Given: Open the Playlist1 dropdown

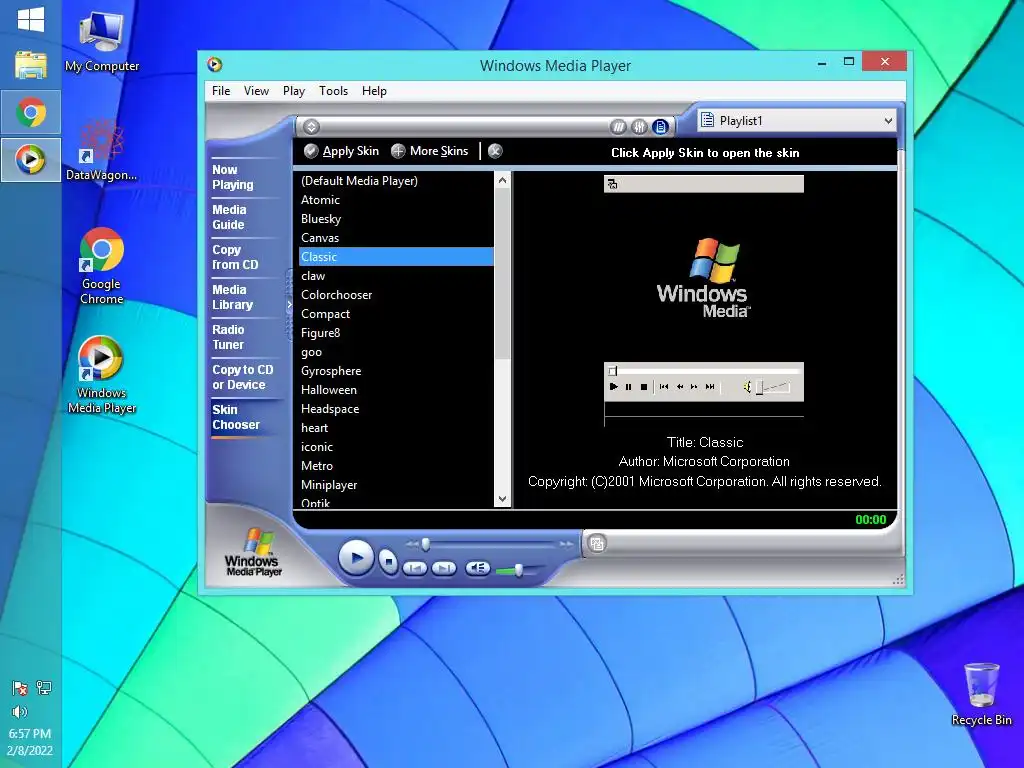Looking at the screenshot, I should (x=797, y=121).
